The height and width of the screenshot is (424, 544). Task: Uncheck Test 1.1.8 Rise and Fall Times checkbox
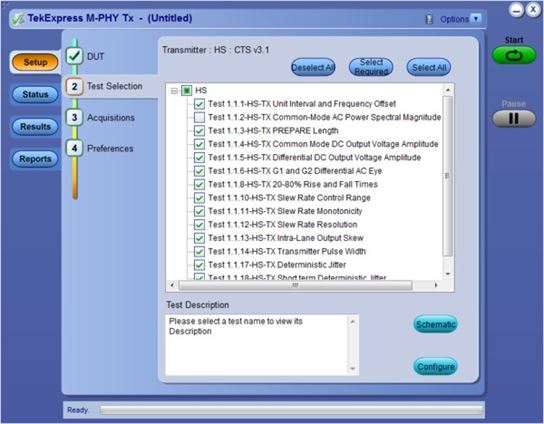199,184
